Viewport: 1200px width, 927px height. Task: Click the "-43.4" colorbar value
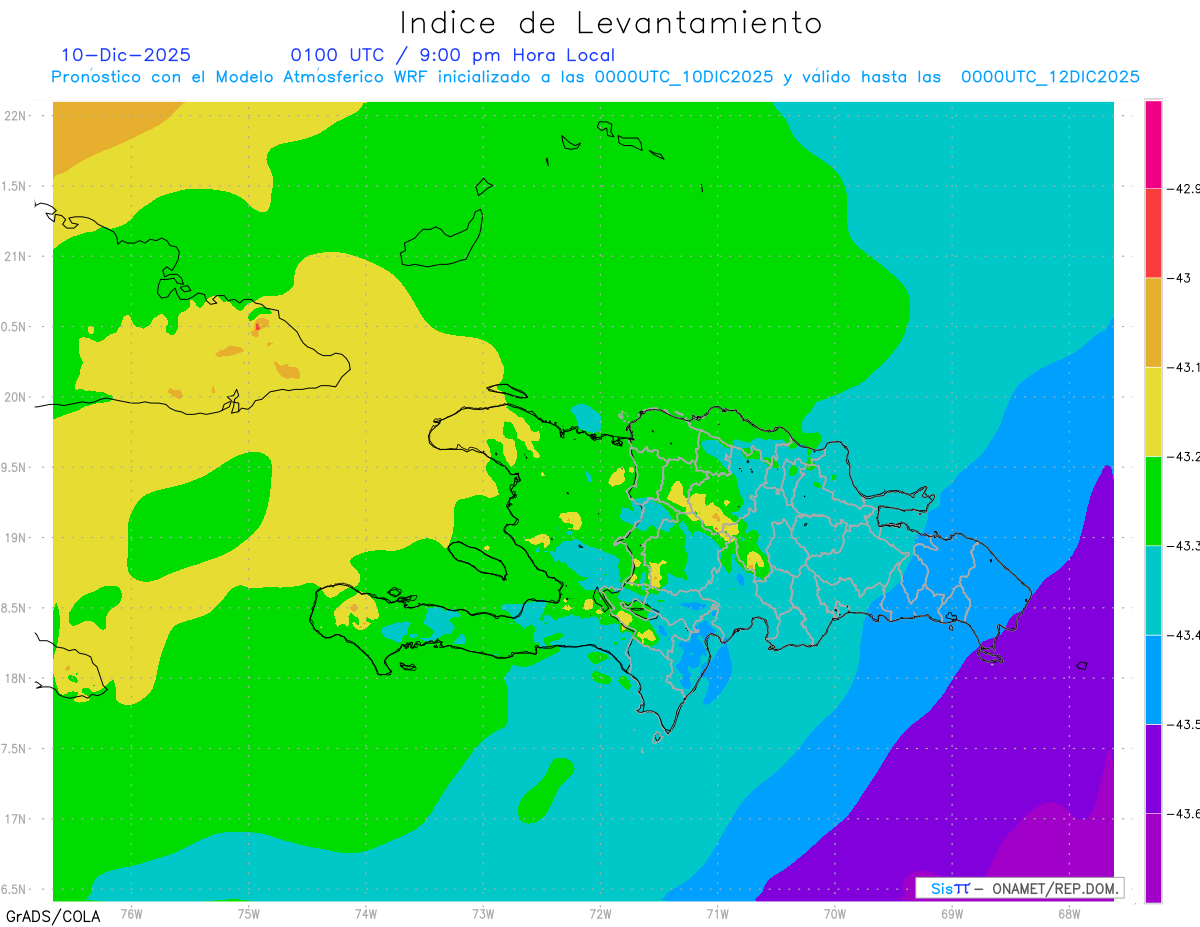point(1184,635)
